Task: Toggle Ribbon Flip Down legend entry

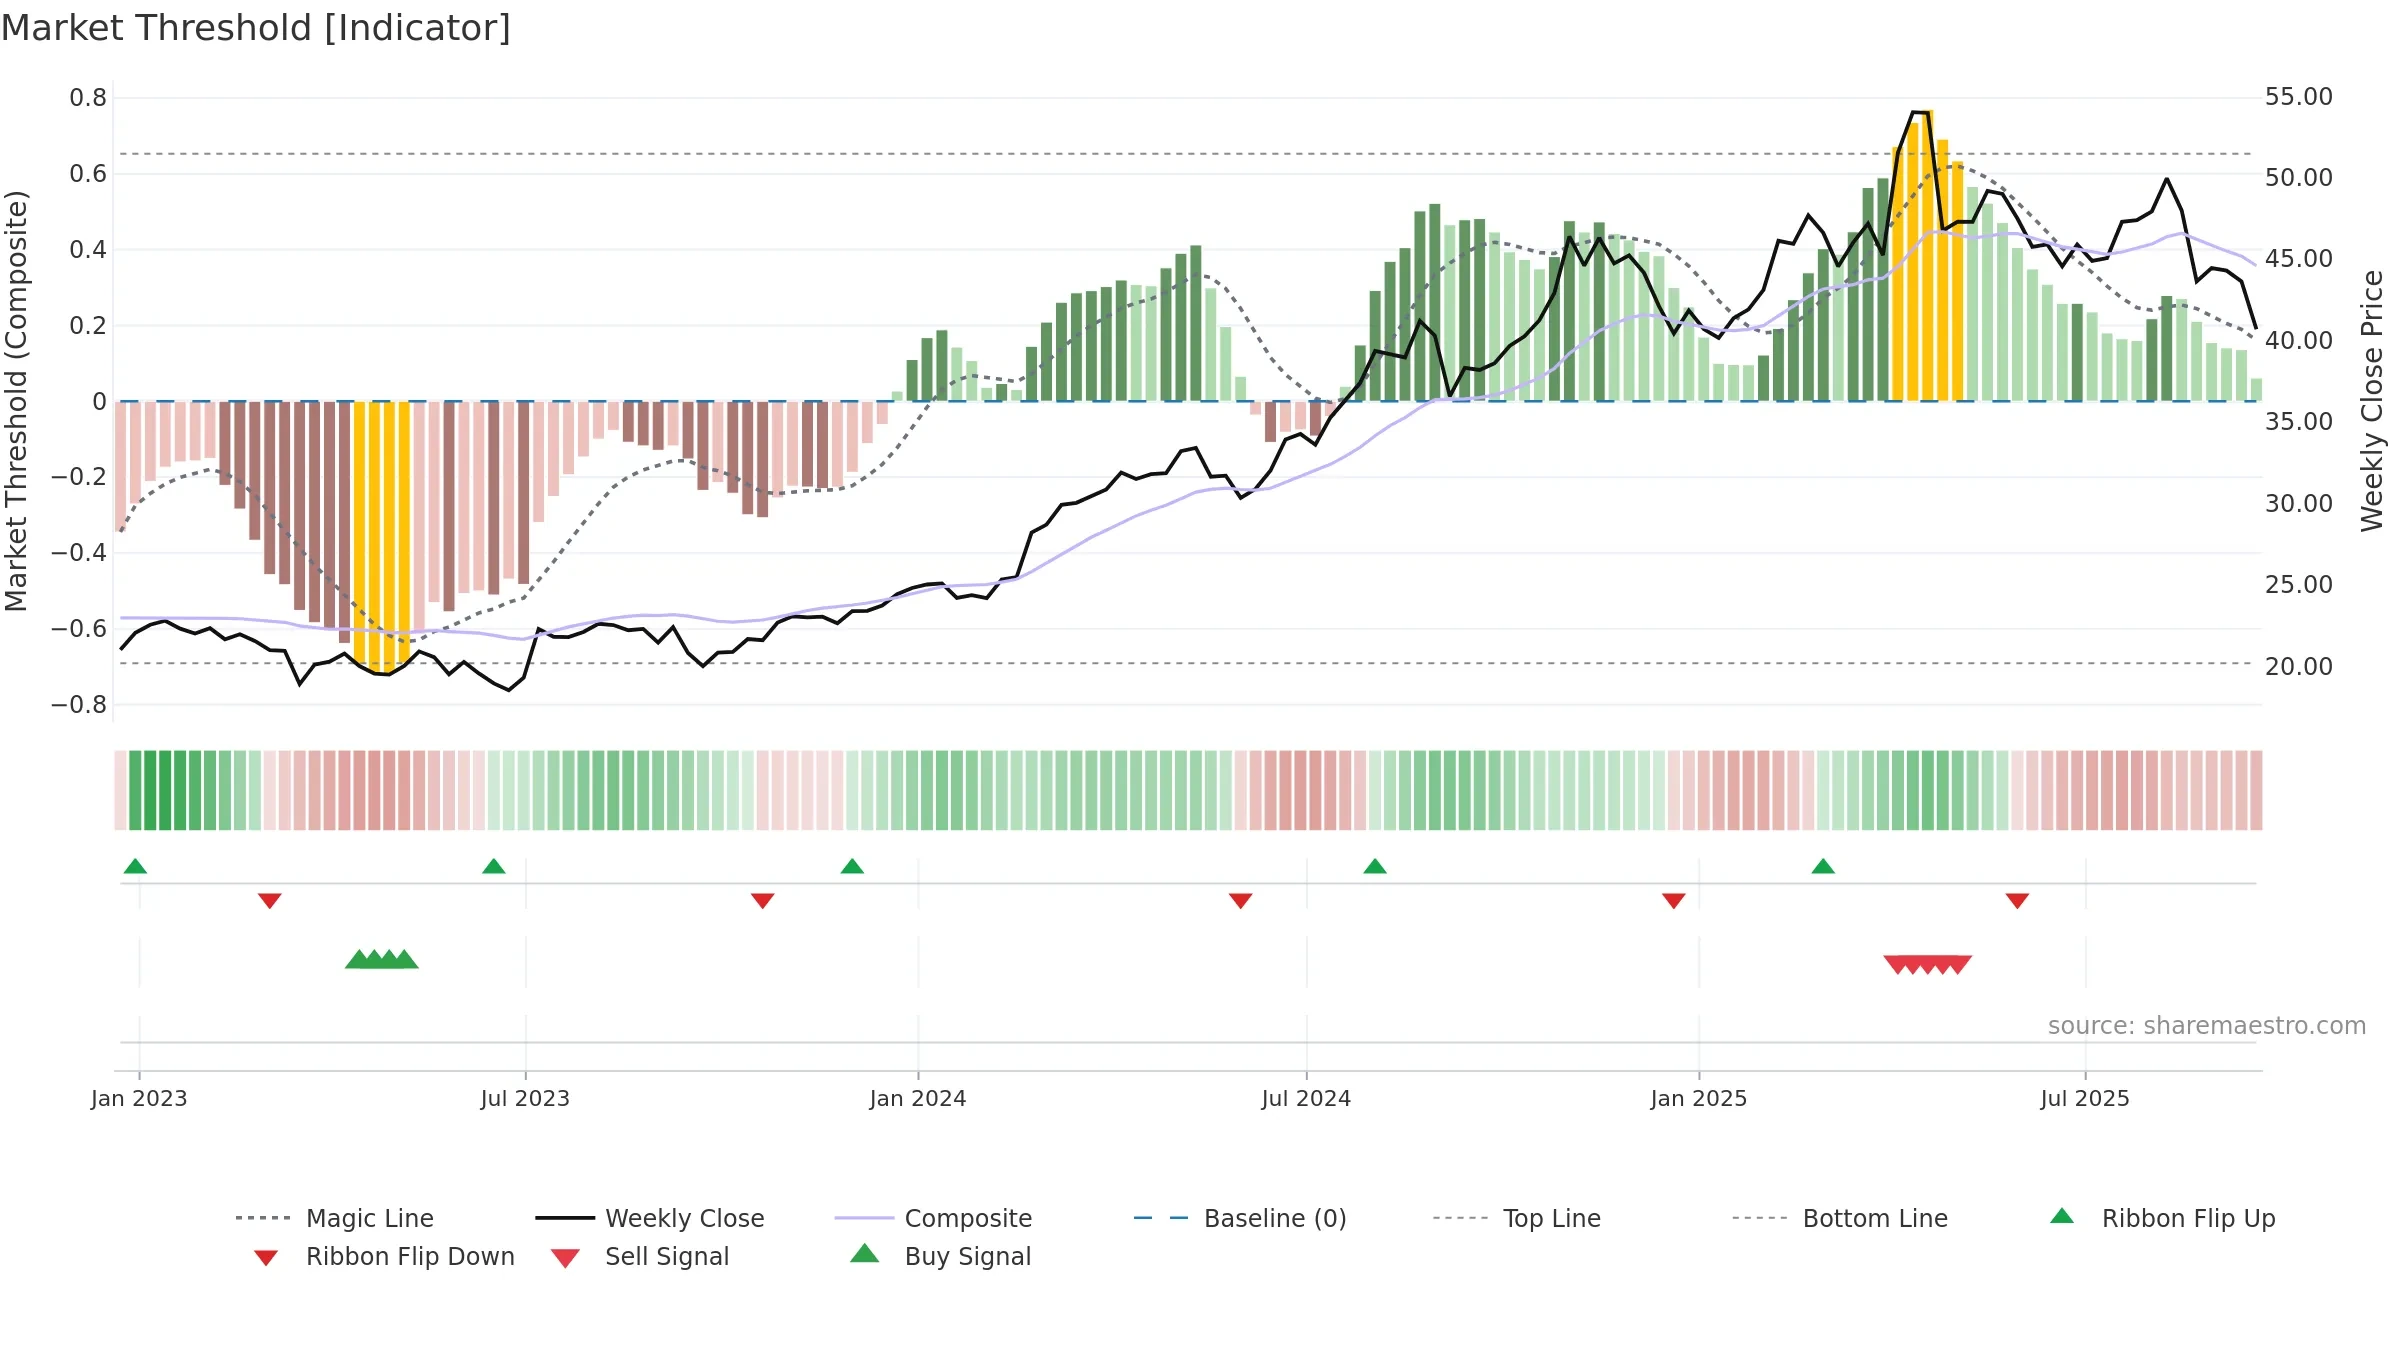Action: 383,1256
